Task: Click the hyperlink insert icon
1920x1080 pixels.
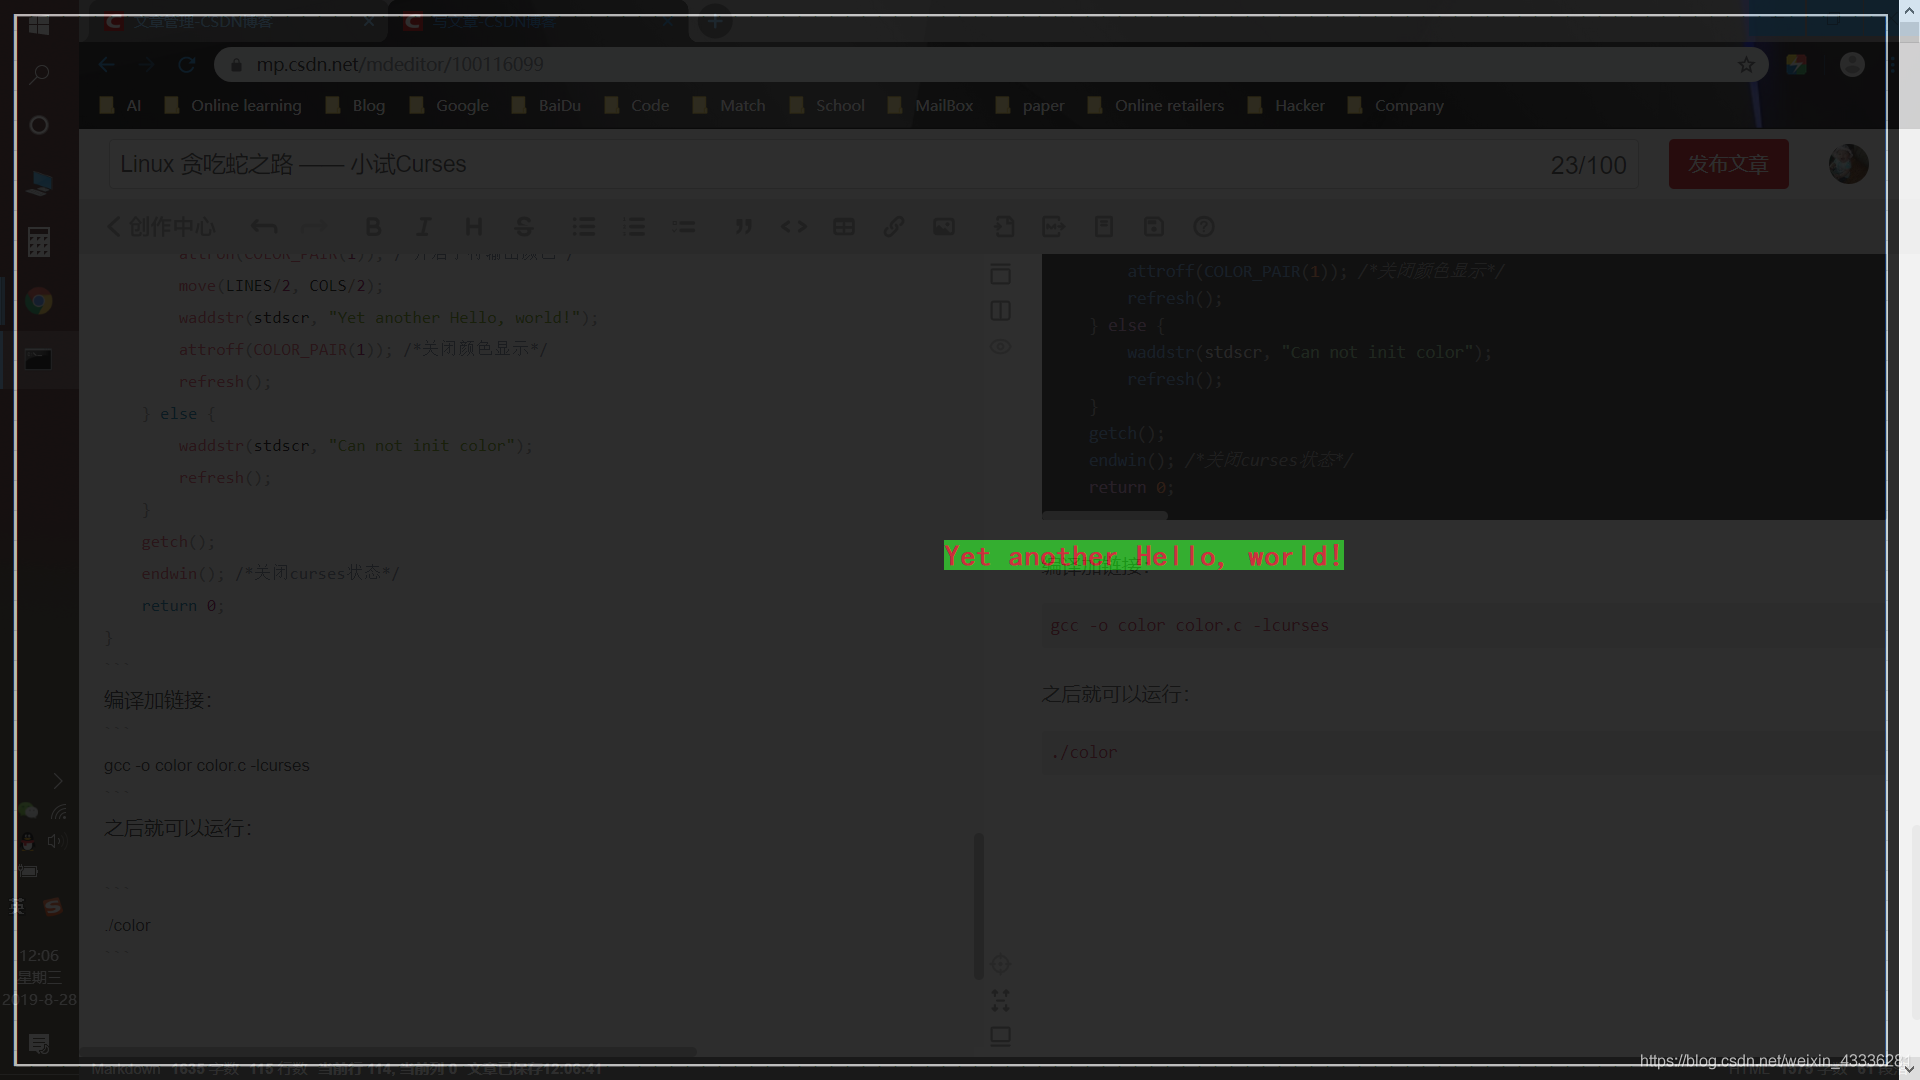Action: [894, 227]
